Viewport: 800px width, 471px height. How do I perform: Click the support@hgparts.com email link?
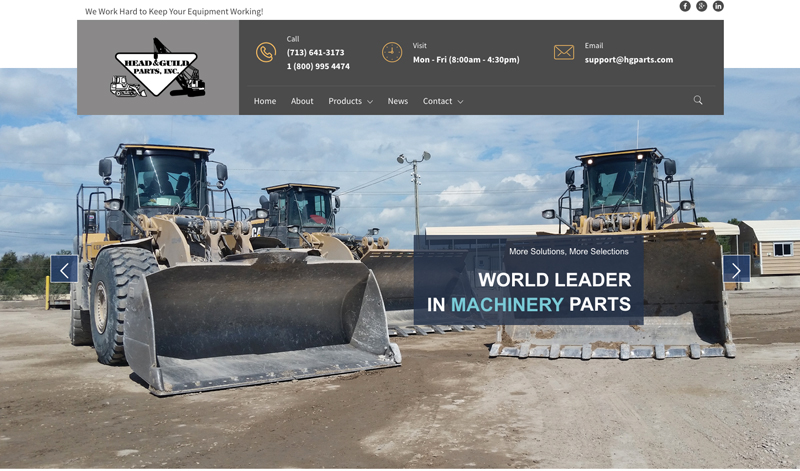pyautogui.click(x=628, y=60)
